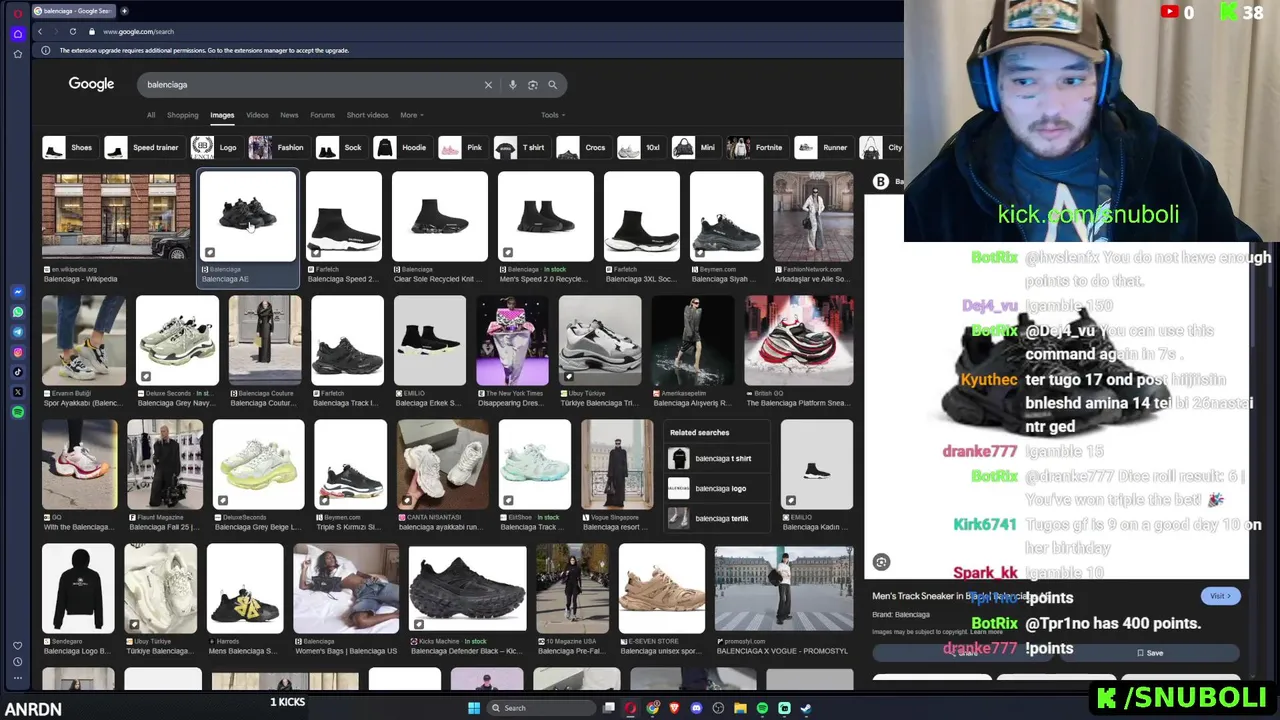Screen dimensions: 1280x720
Task: Filter images by Runner chip
Action: (822, 148)
